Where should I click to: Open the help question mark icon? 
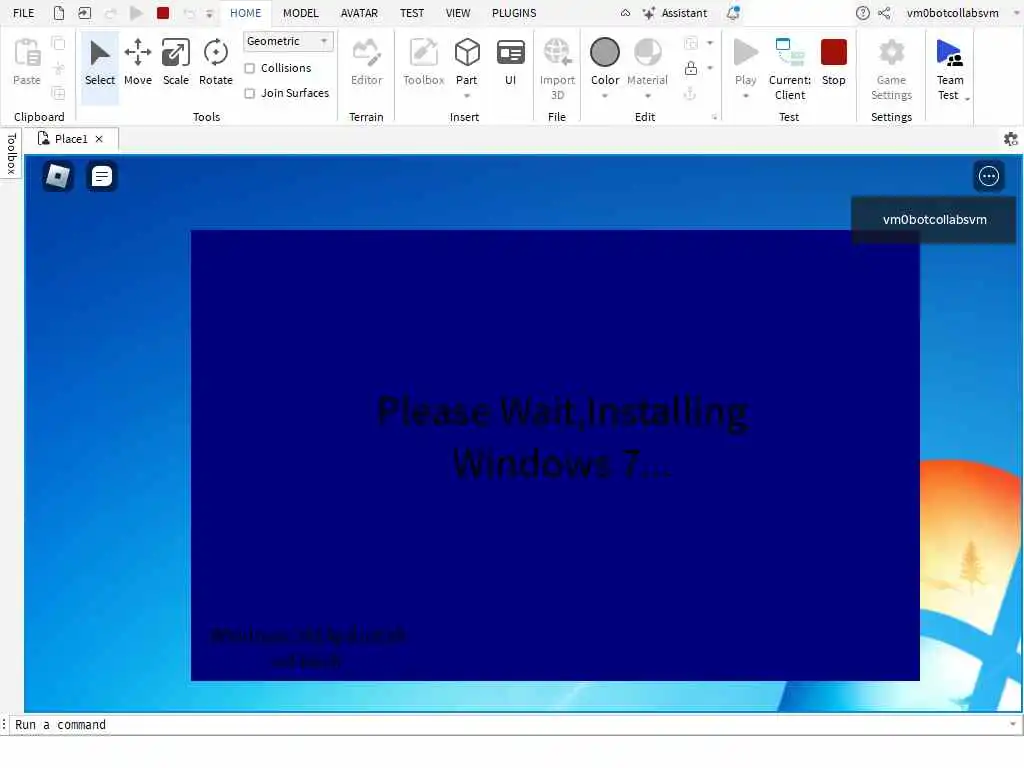tap(863, 12)
